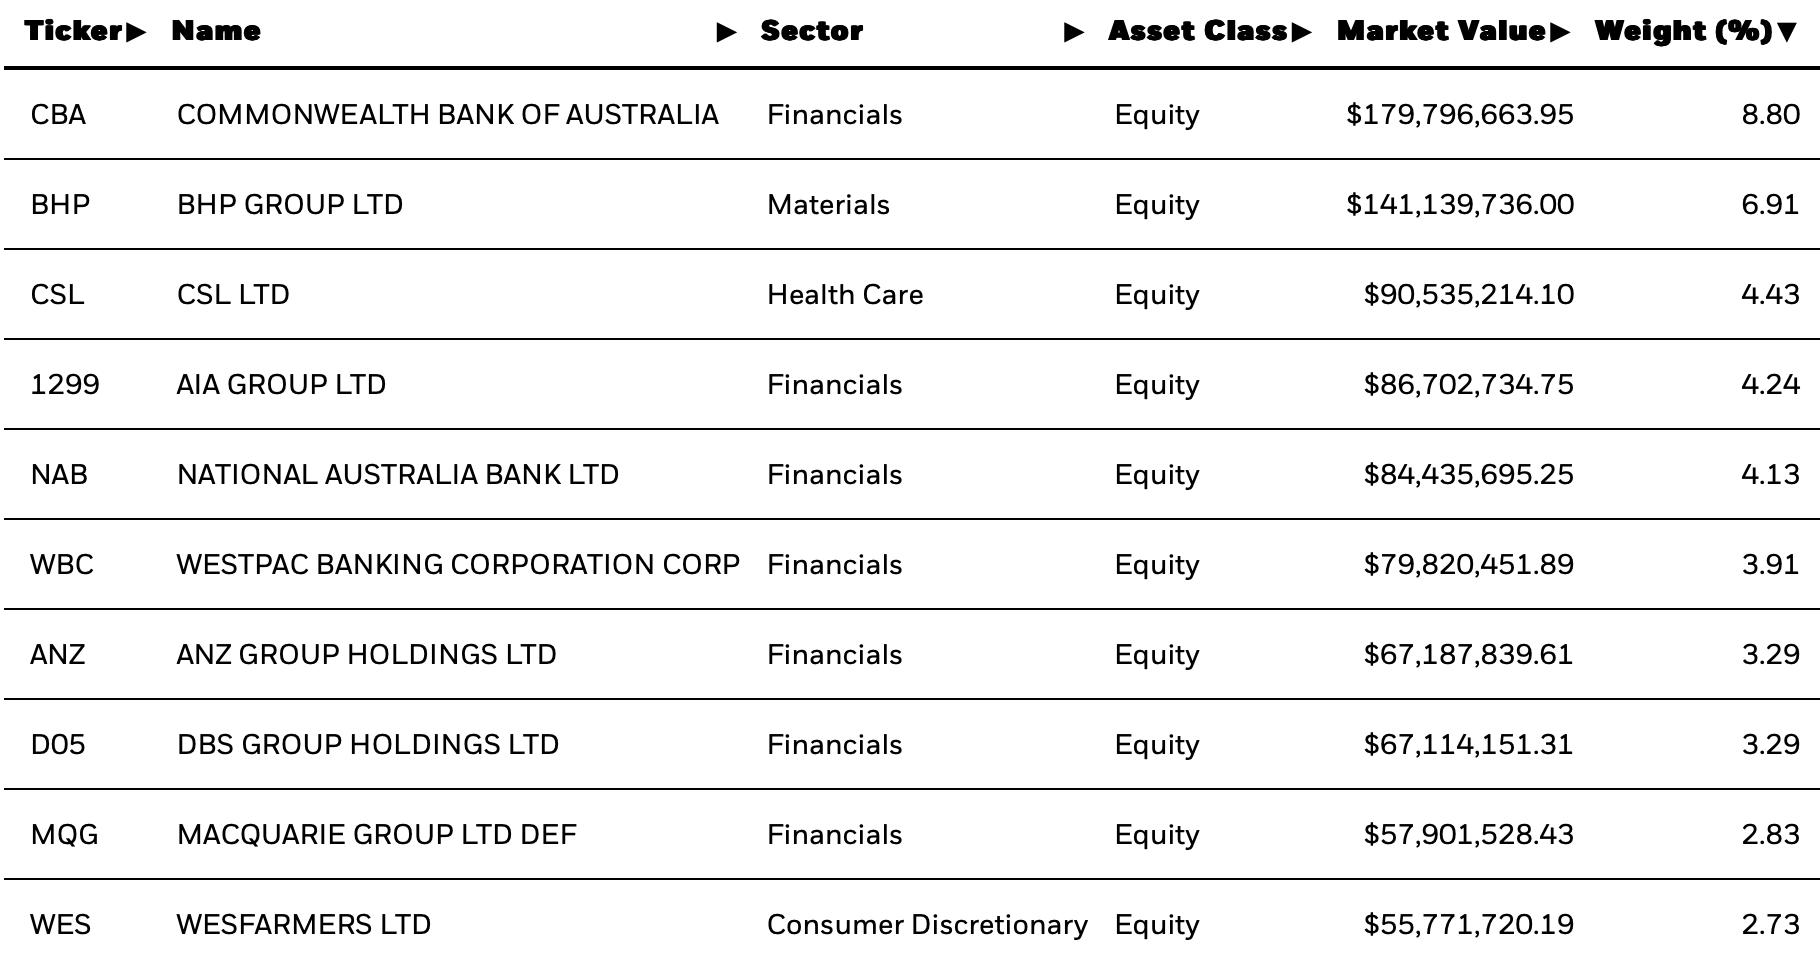
Task: Select National Australia Bank LTD row
Action: pyautogui.click(x=912, y=474)
